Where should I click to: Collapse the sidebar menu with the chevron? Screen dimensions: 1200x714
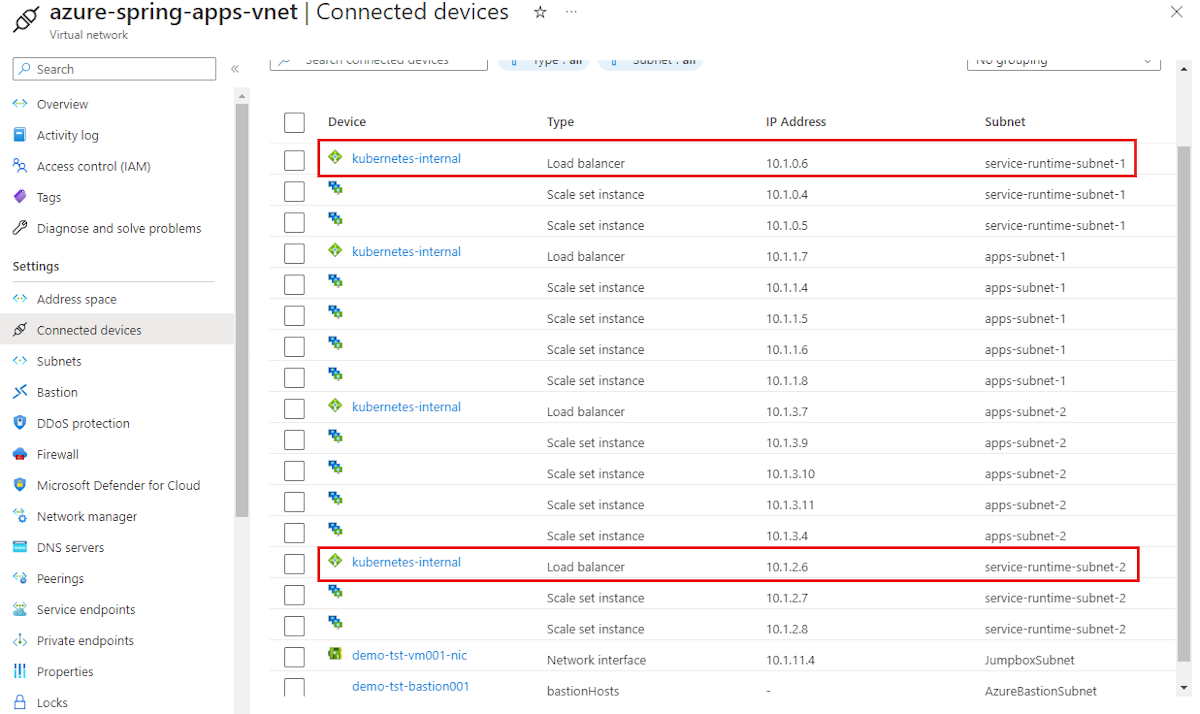point(235,69)
